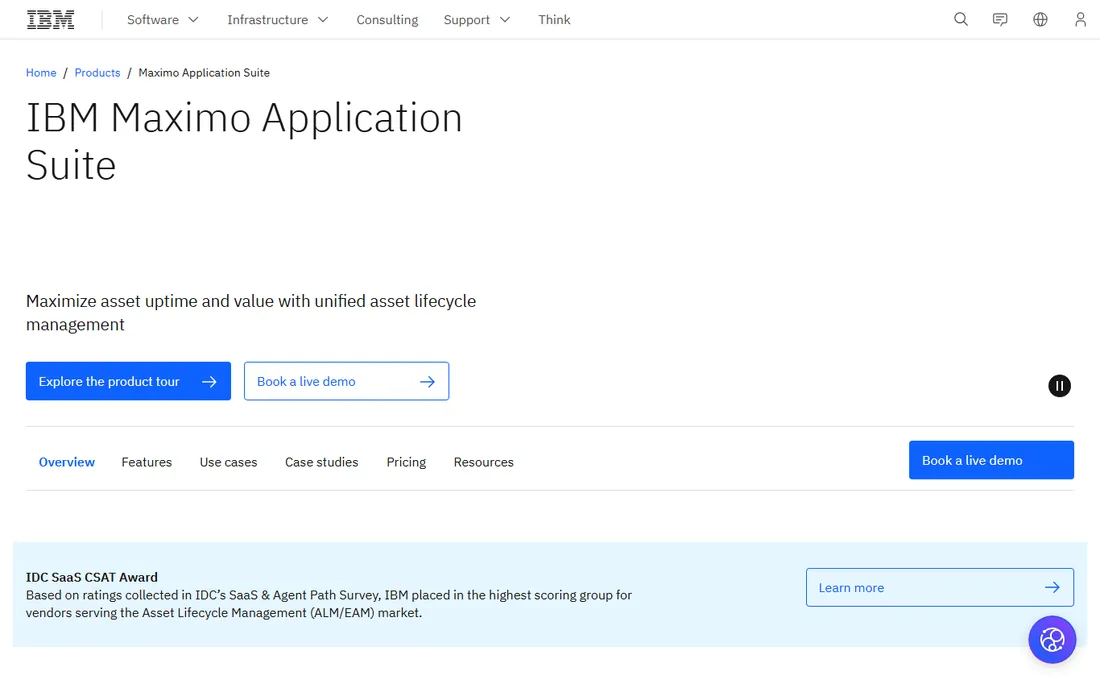Image resolution: width=1100 pixels, height=688 pixels.
Task: Select the Overview tab
Action: (67, 462)
